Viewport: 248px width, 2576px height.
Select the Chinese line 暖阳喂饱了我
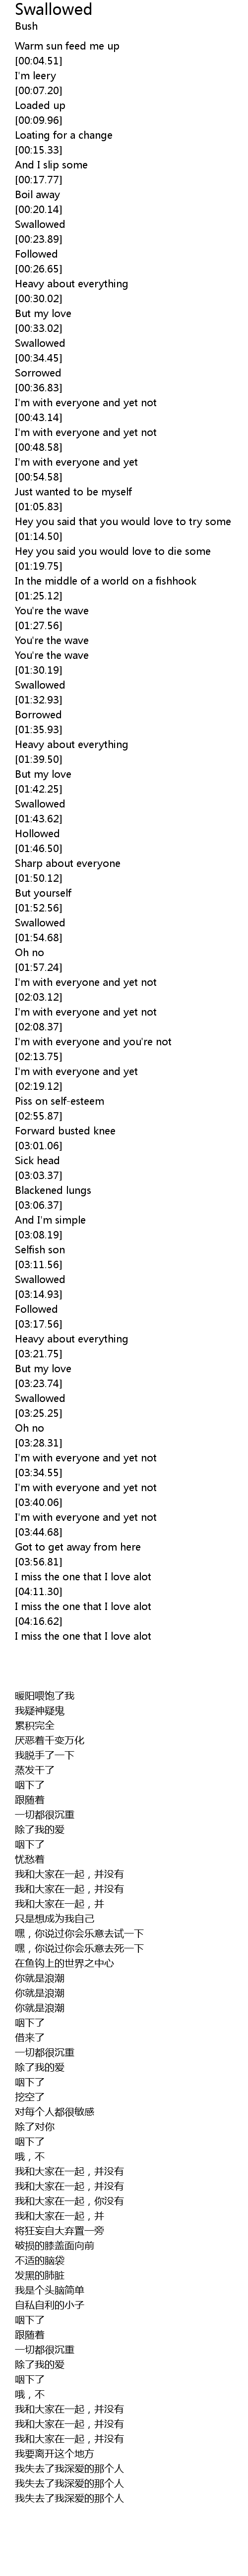click(44, 1696)
